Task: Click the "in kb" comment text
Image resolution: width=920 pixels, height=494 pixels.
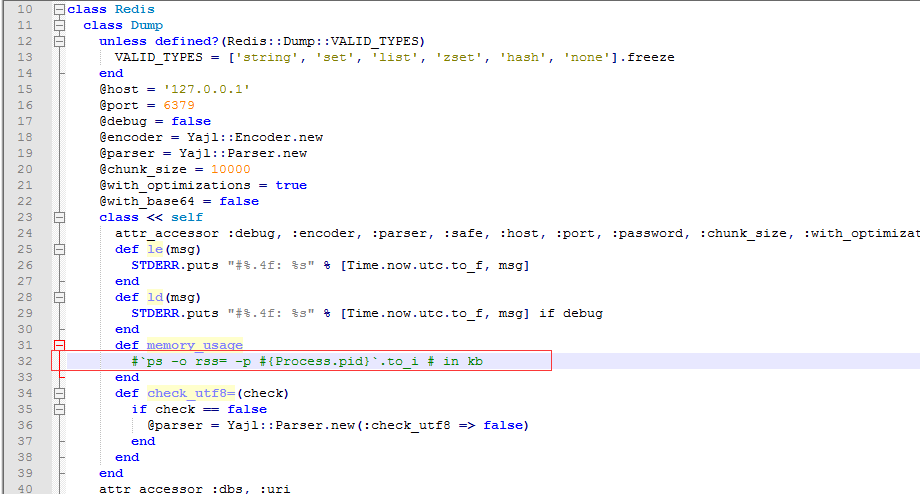Action: point(463,361)
